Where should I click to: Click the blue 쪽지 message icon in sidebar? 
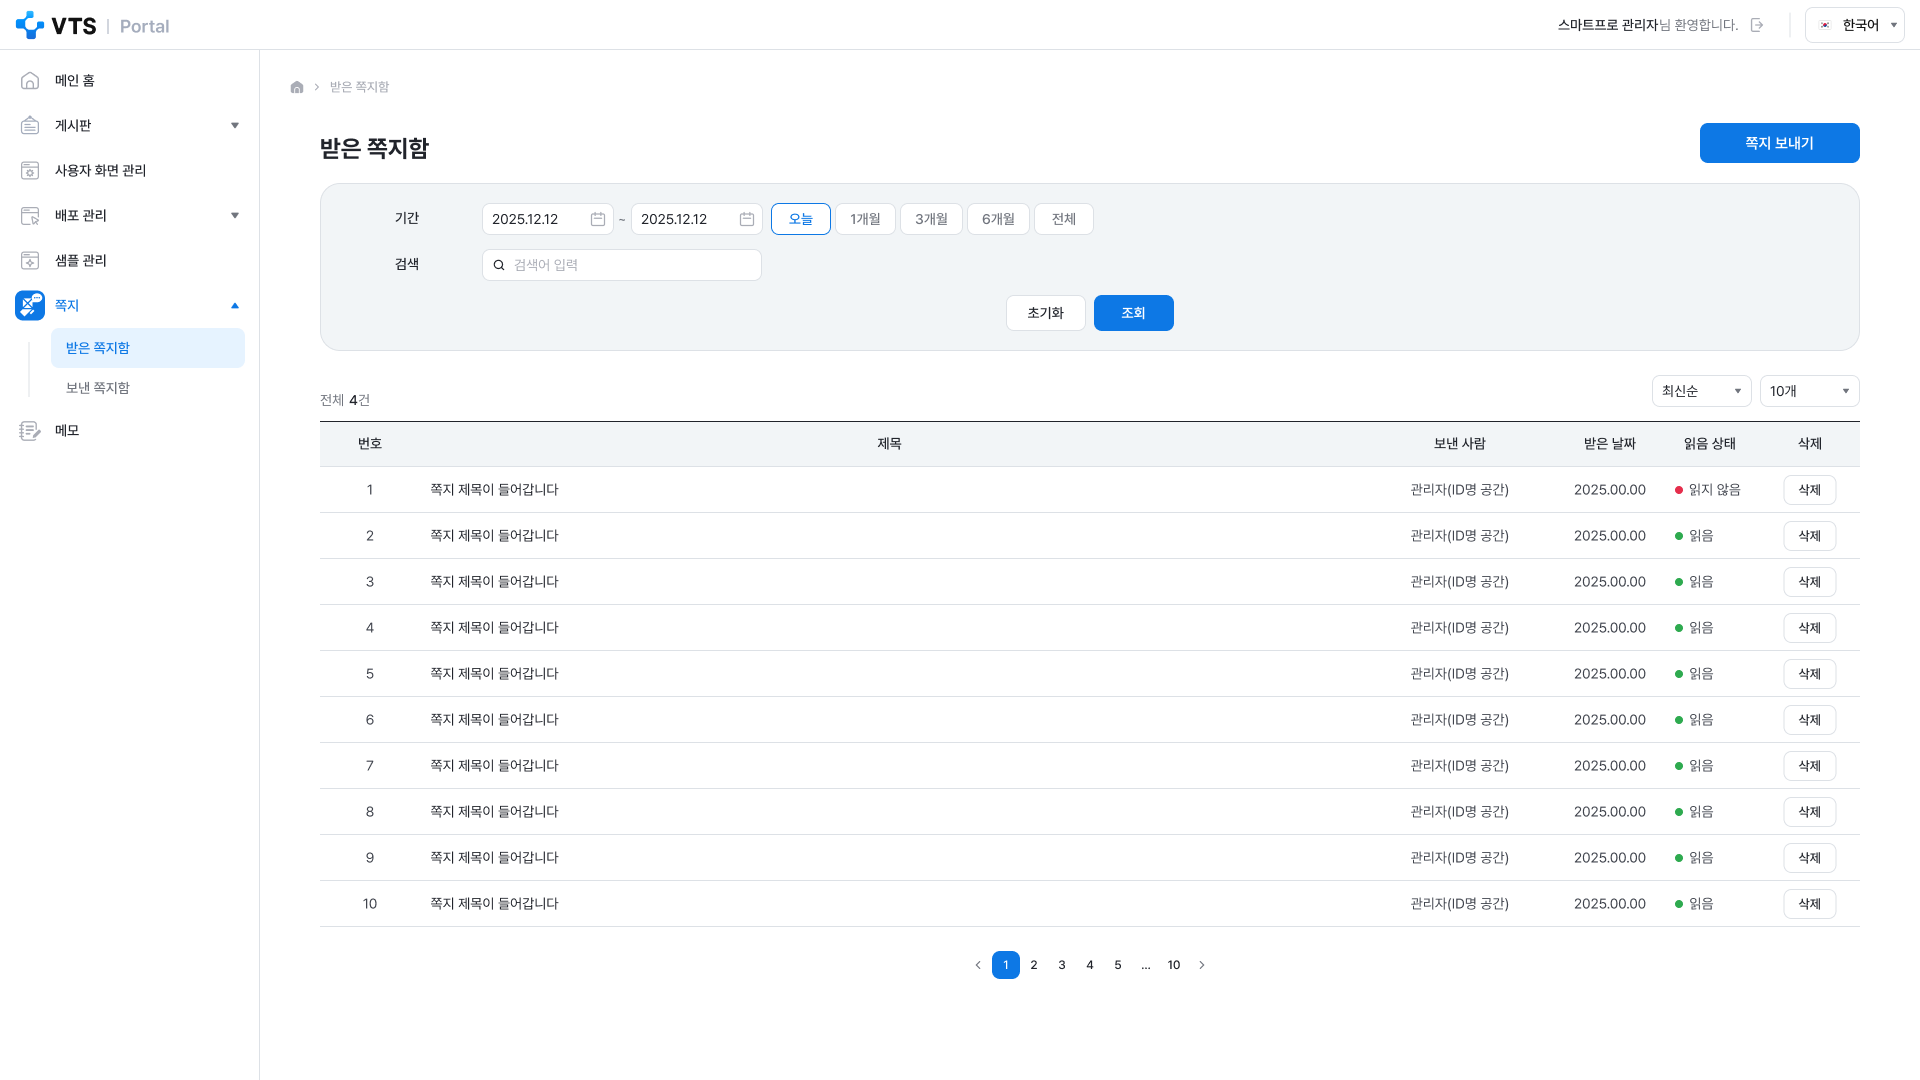[30, 305]
